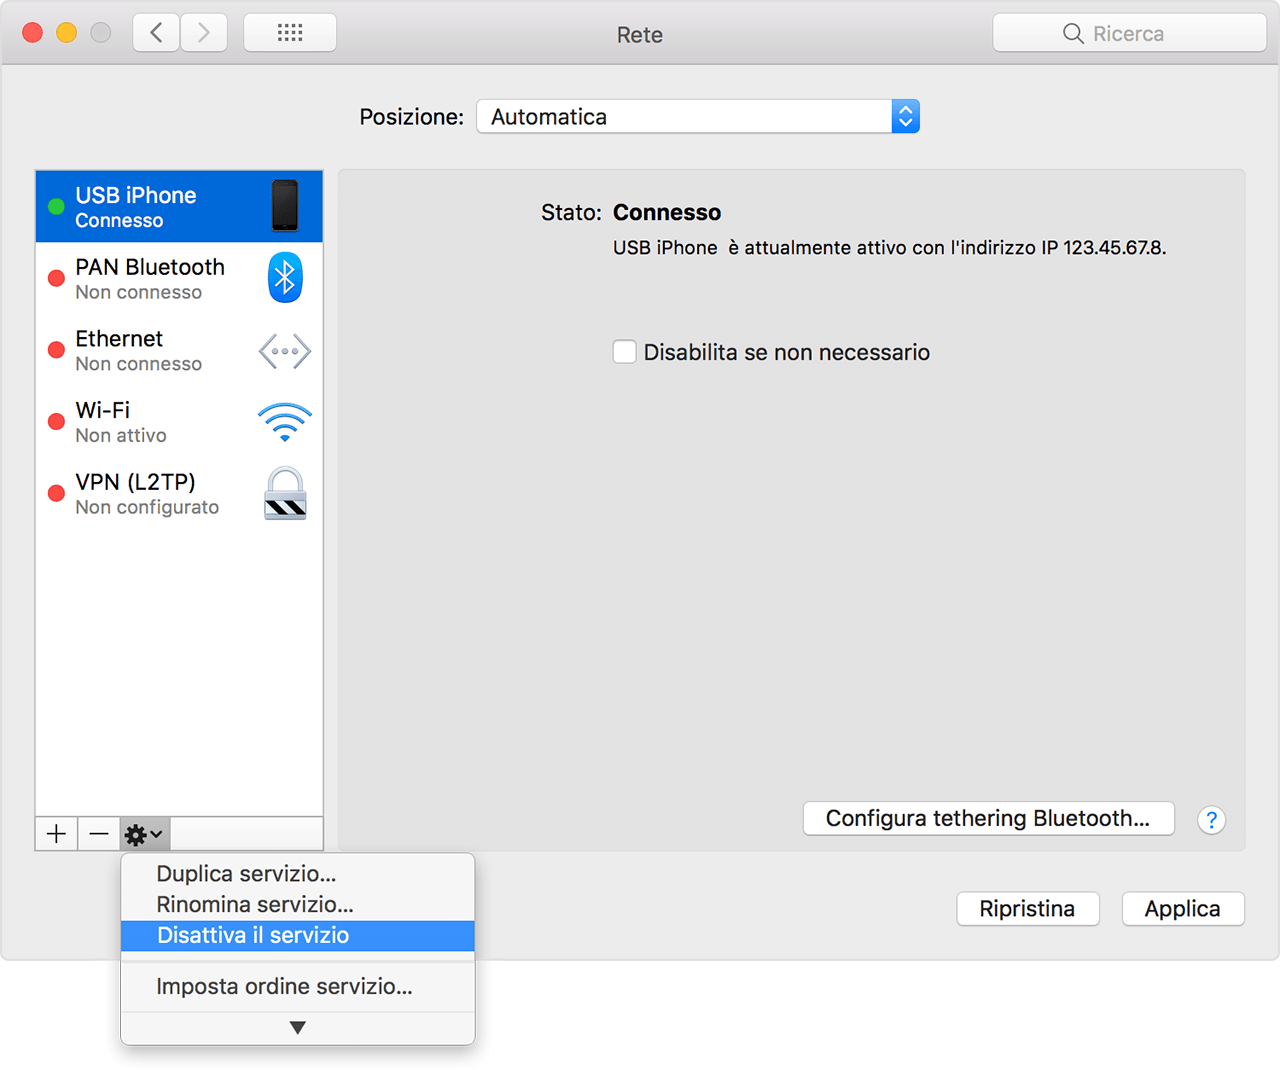The width and height of the screenshot is (1280, 1070).
Task: Minimize window with yellow button
Action: (x=66, y=33)
